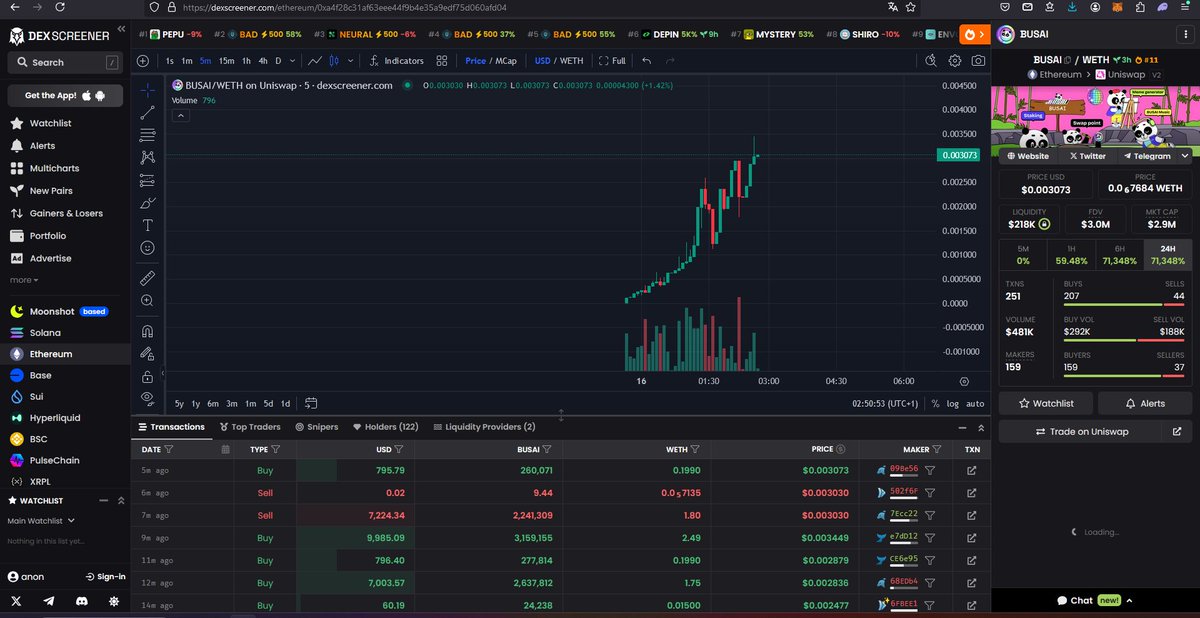
Task: Toggle auto scale on chart
Action: (x=975, y=404)
